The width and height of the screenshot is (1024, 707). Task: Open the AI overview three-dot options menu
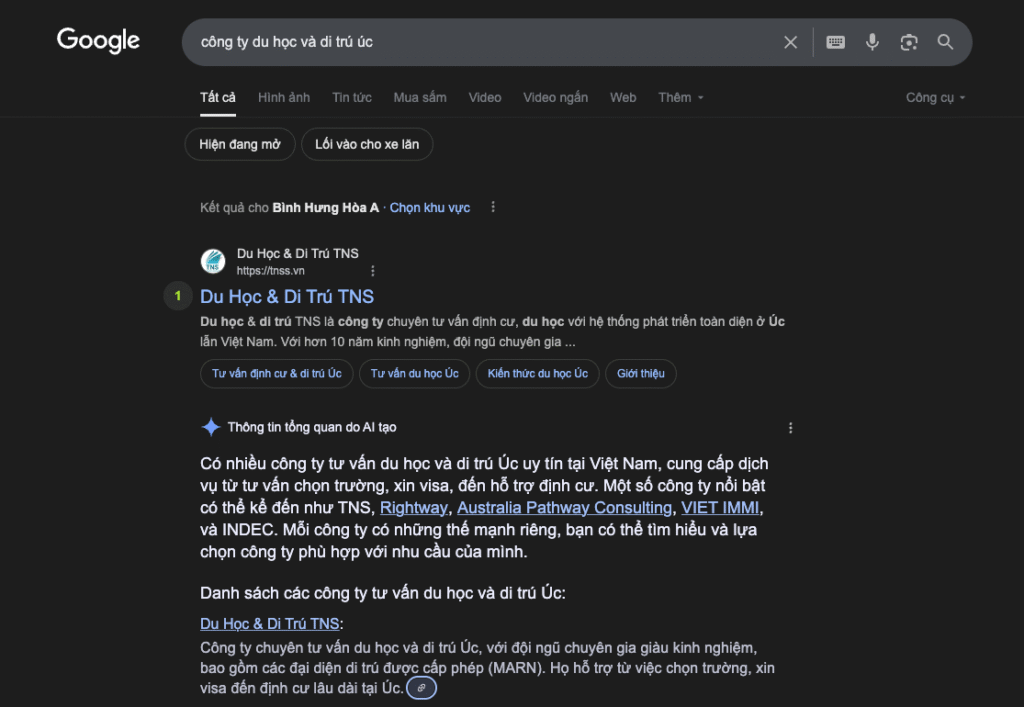(x=790, y=428)
